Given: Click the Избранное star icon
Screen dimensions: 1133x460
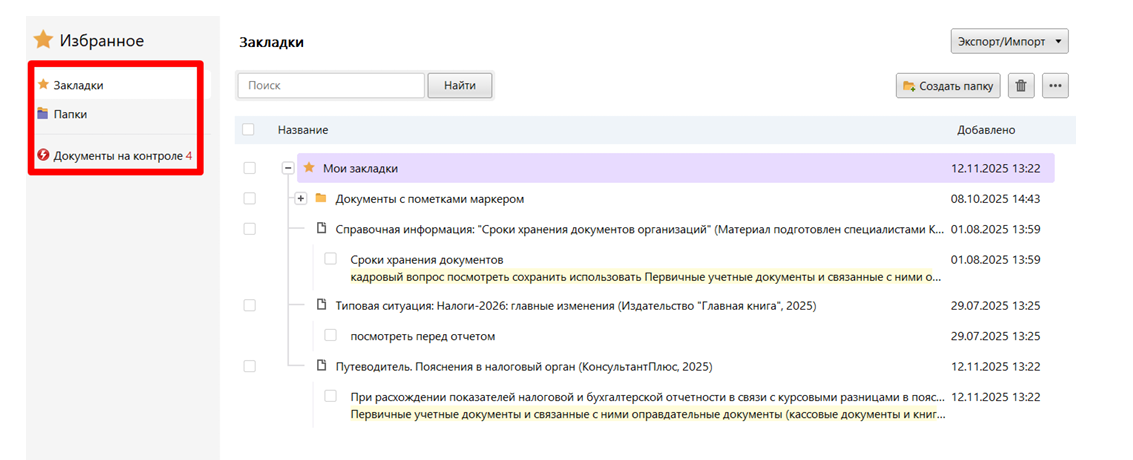Looking at the screenshot, I should coord(43,40).
